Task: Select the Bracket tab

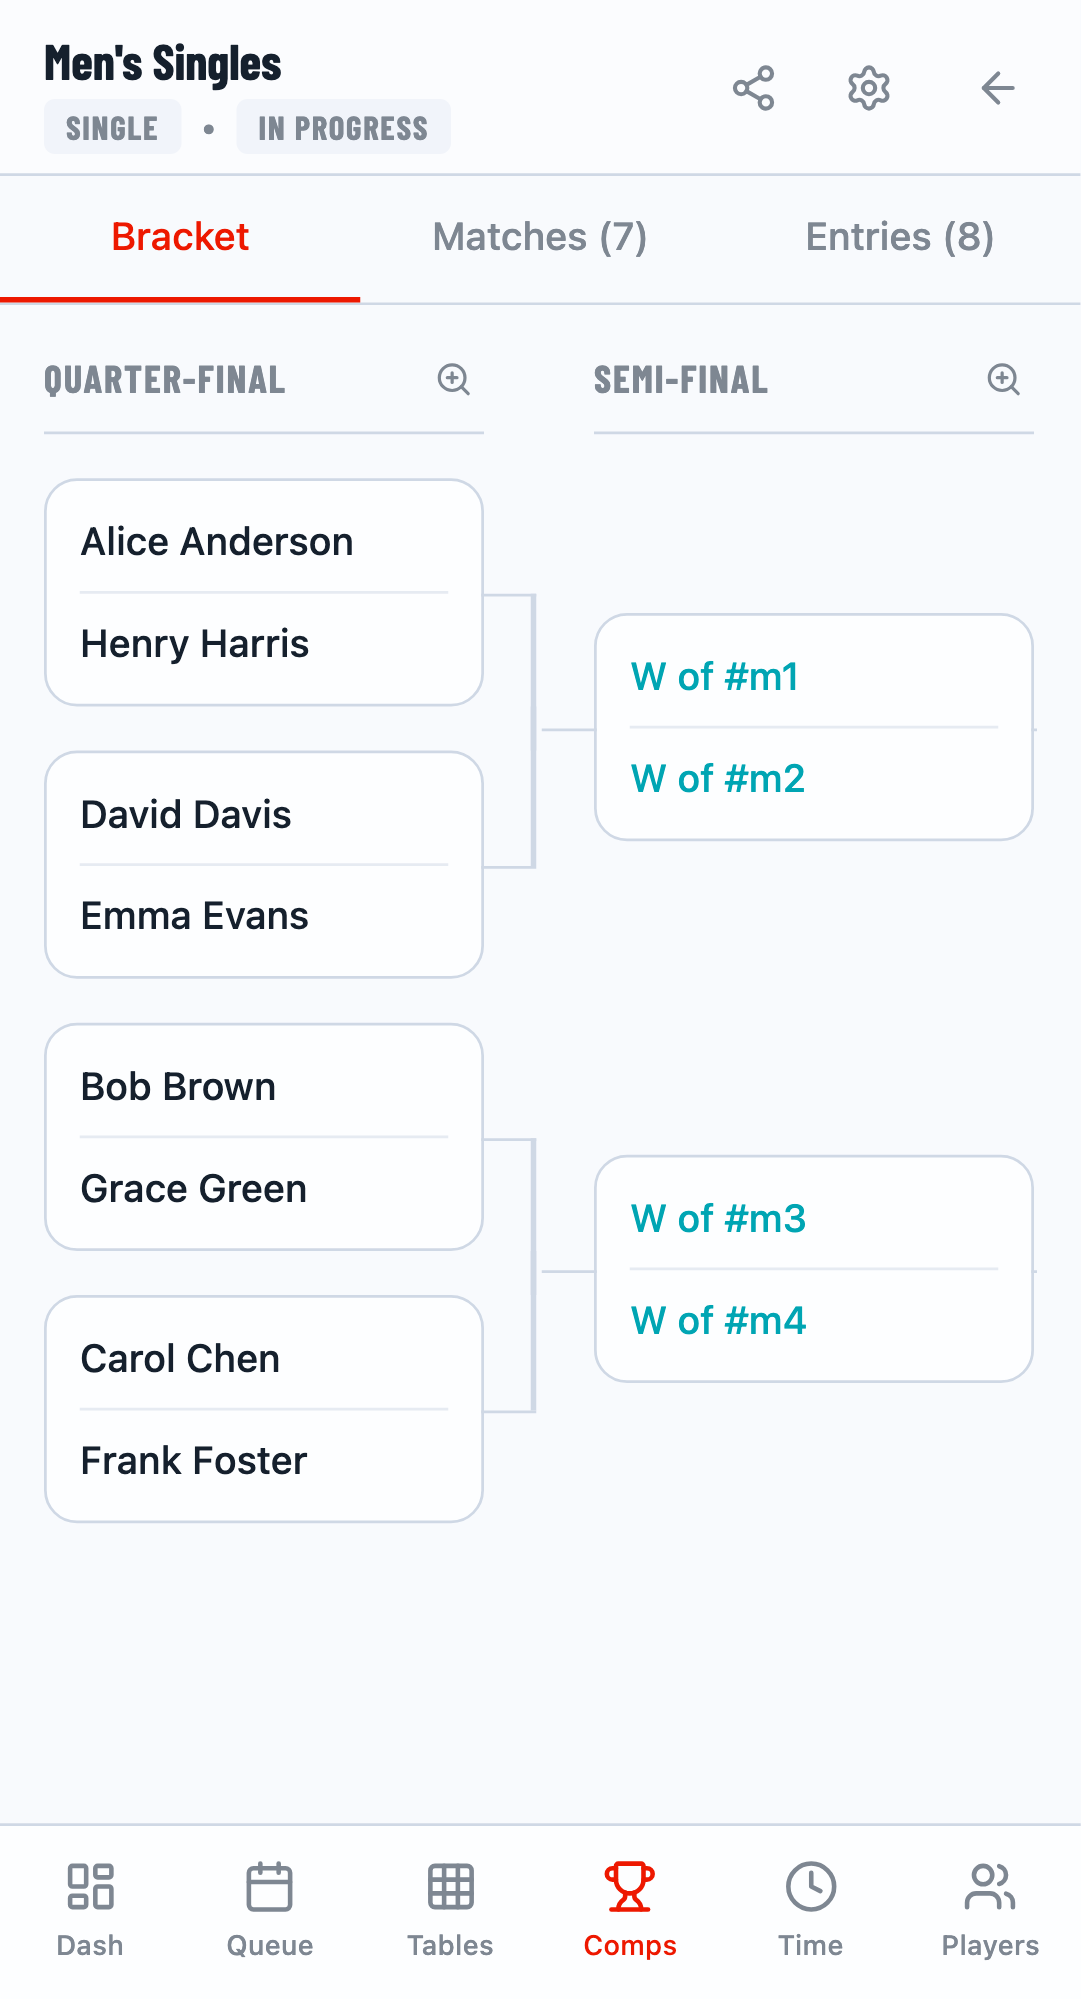Action: [x=180, y=237]
